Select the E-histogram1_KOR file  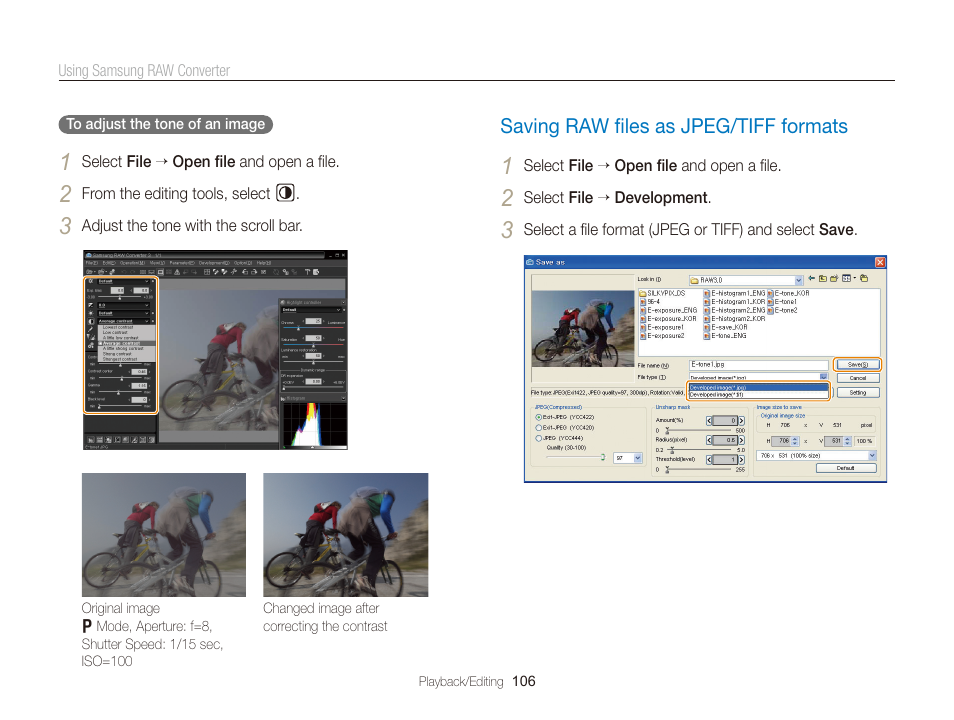pyautogui.click(x=734, y=302)
